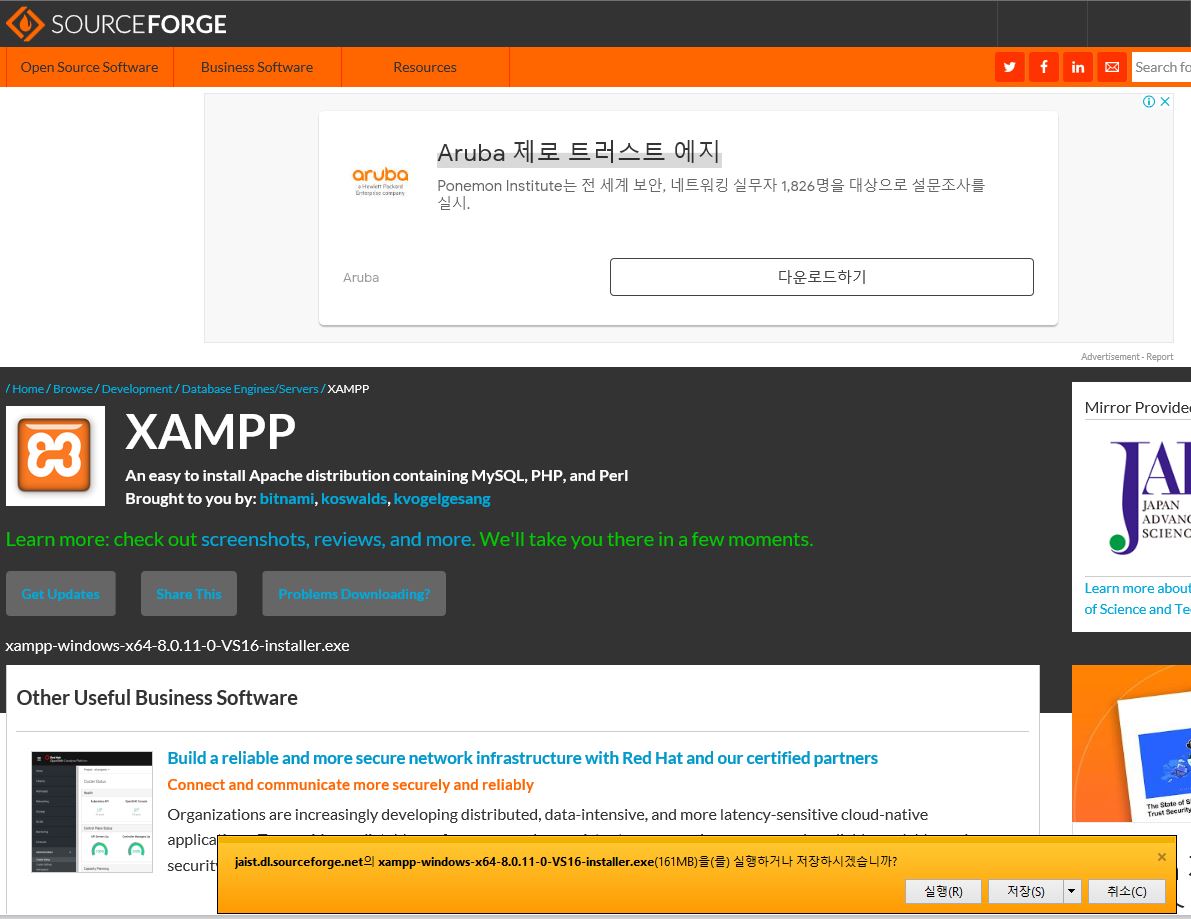Click the Get Updates button
This screenshot has width=1191, height=919.
click(61, 594)
